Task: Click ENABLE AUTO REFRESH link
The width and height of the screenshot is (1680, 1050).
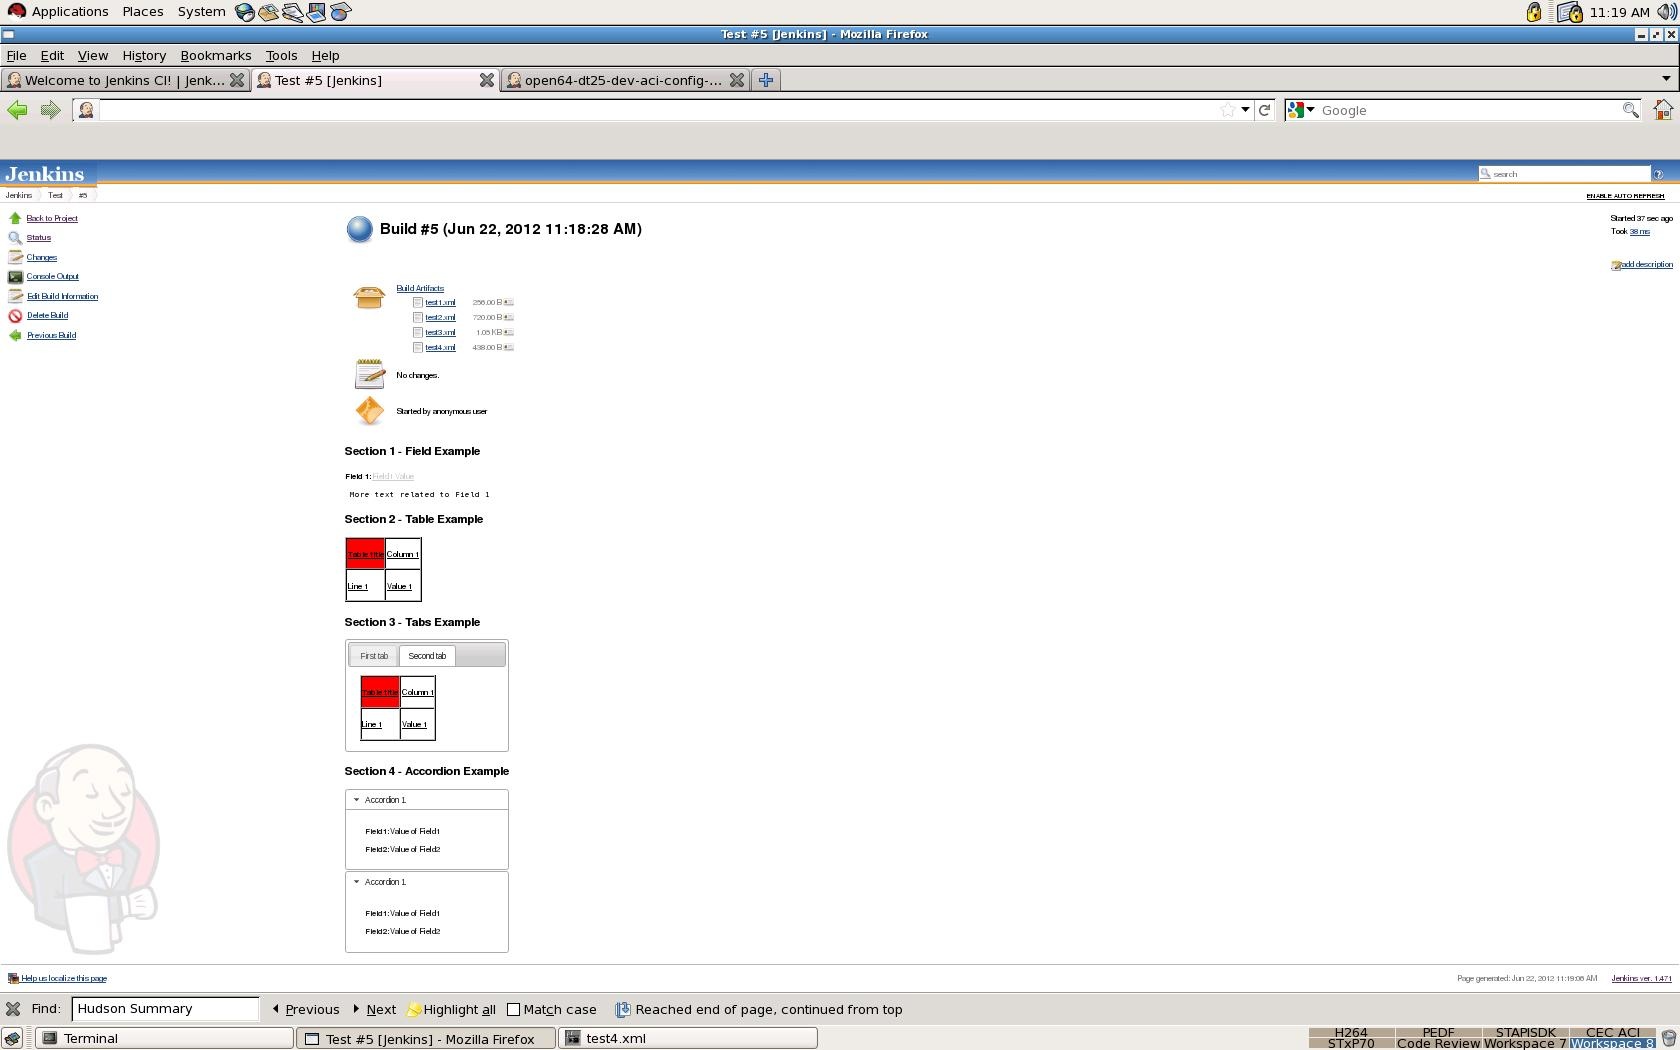Action: [x=1625, y=196]
